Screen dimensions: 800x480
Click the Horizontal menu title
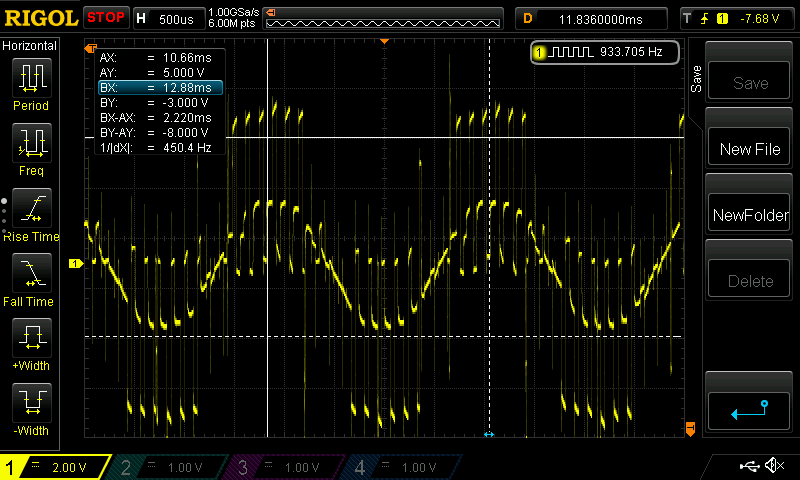[30, 46]
